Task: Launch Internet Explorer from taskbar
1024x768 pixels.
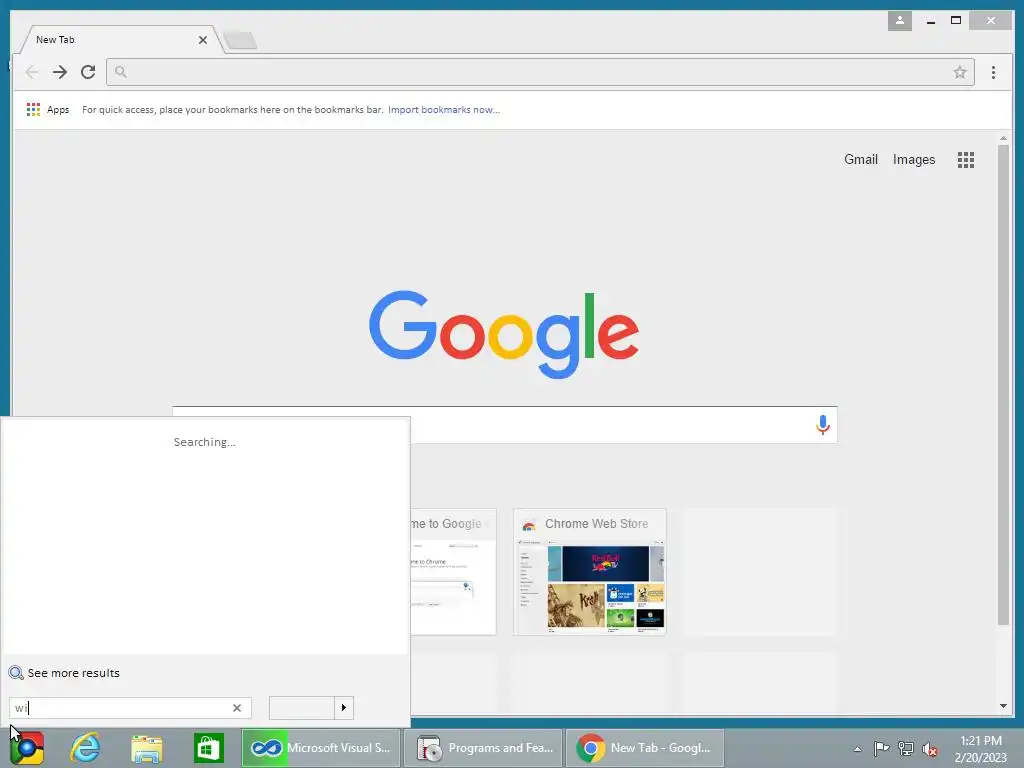Action: pyautogui.click(x=86, y=748)
